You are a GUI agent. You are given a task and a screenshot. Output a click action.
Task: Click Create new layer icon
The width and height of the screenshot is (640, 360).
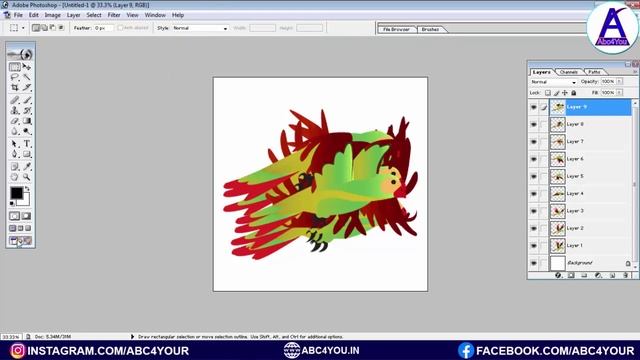point(612,276)
